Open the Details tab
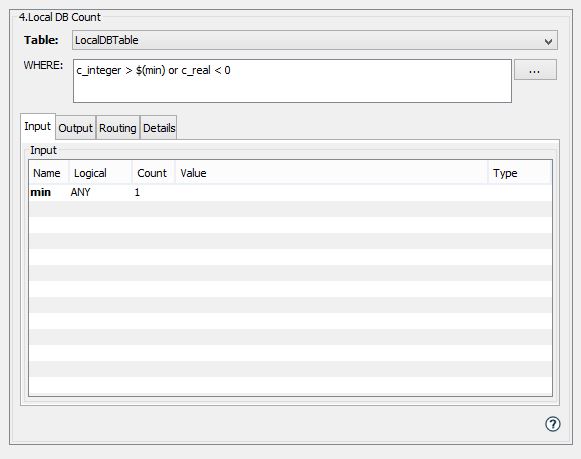Screen dimensions: 581x459 (159, 128)
